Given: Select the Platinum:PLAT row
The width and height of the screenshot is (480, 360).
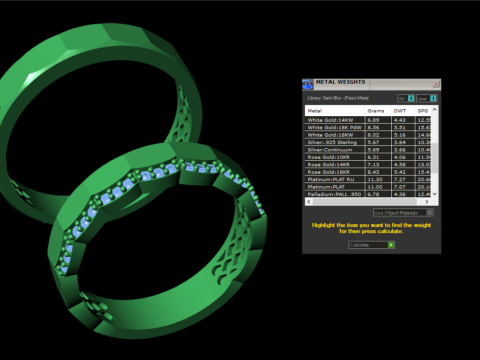Looking at the screenshot, I should tap(368, 187).
